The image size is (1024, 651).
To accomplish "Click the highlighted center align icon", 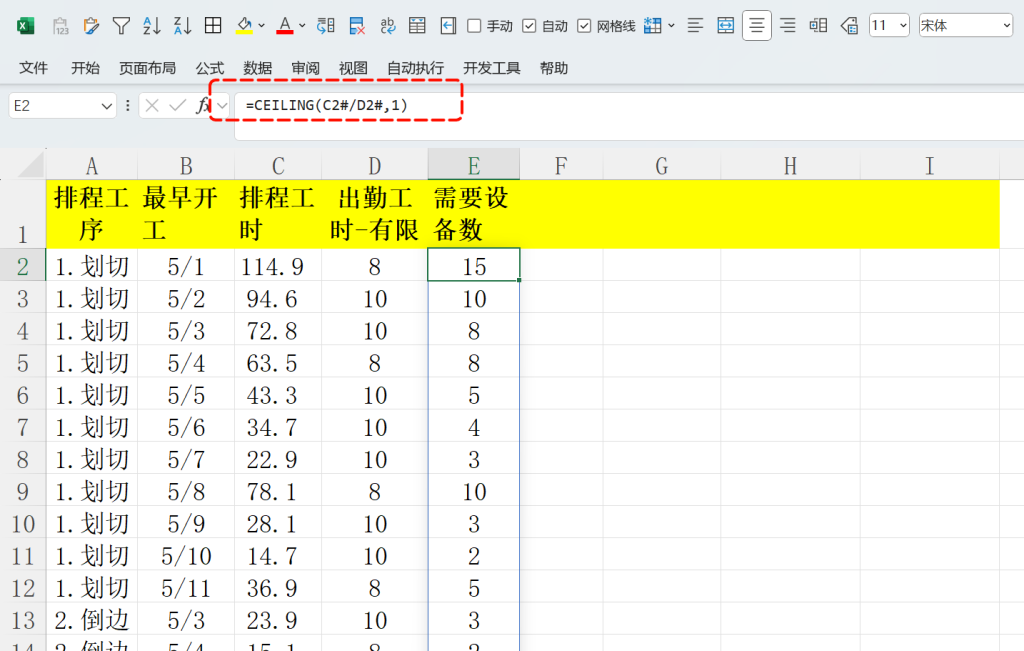I will click(x=757, y=26).
